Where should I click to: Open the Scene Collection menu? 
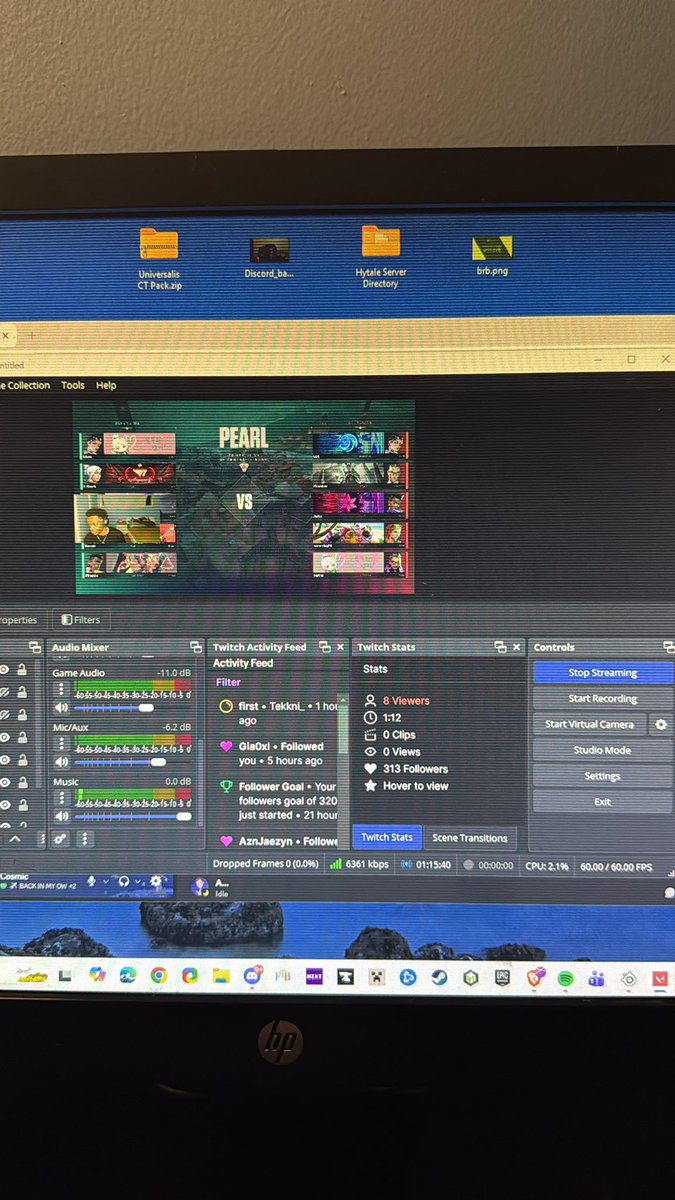coord(25,385)
